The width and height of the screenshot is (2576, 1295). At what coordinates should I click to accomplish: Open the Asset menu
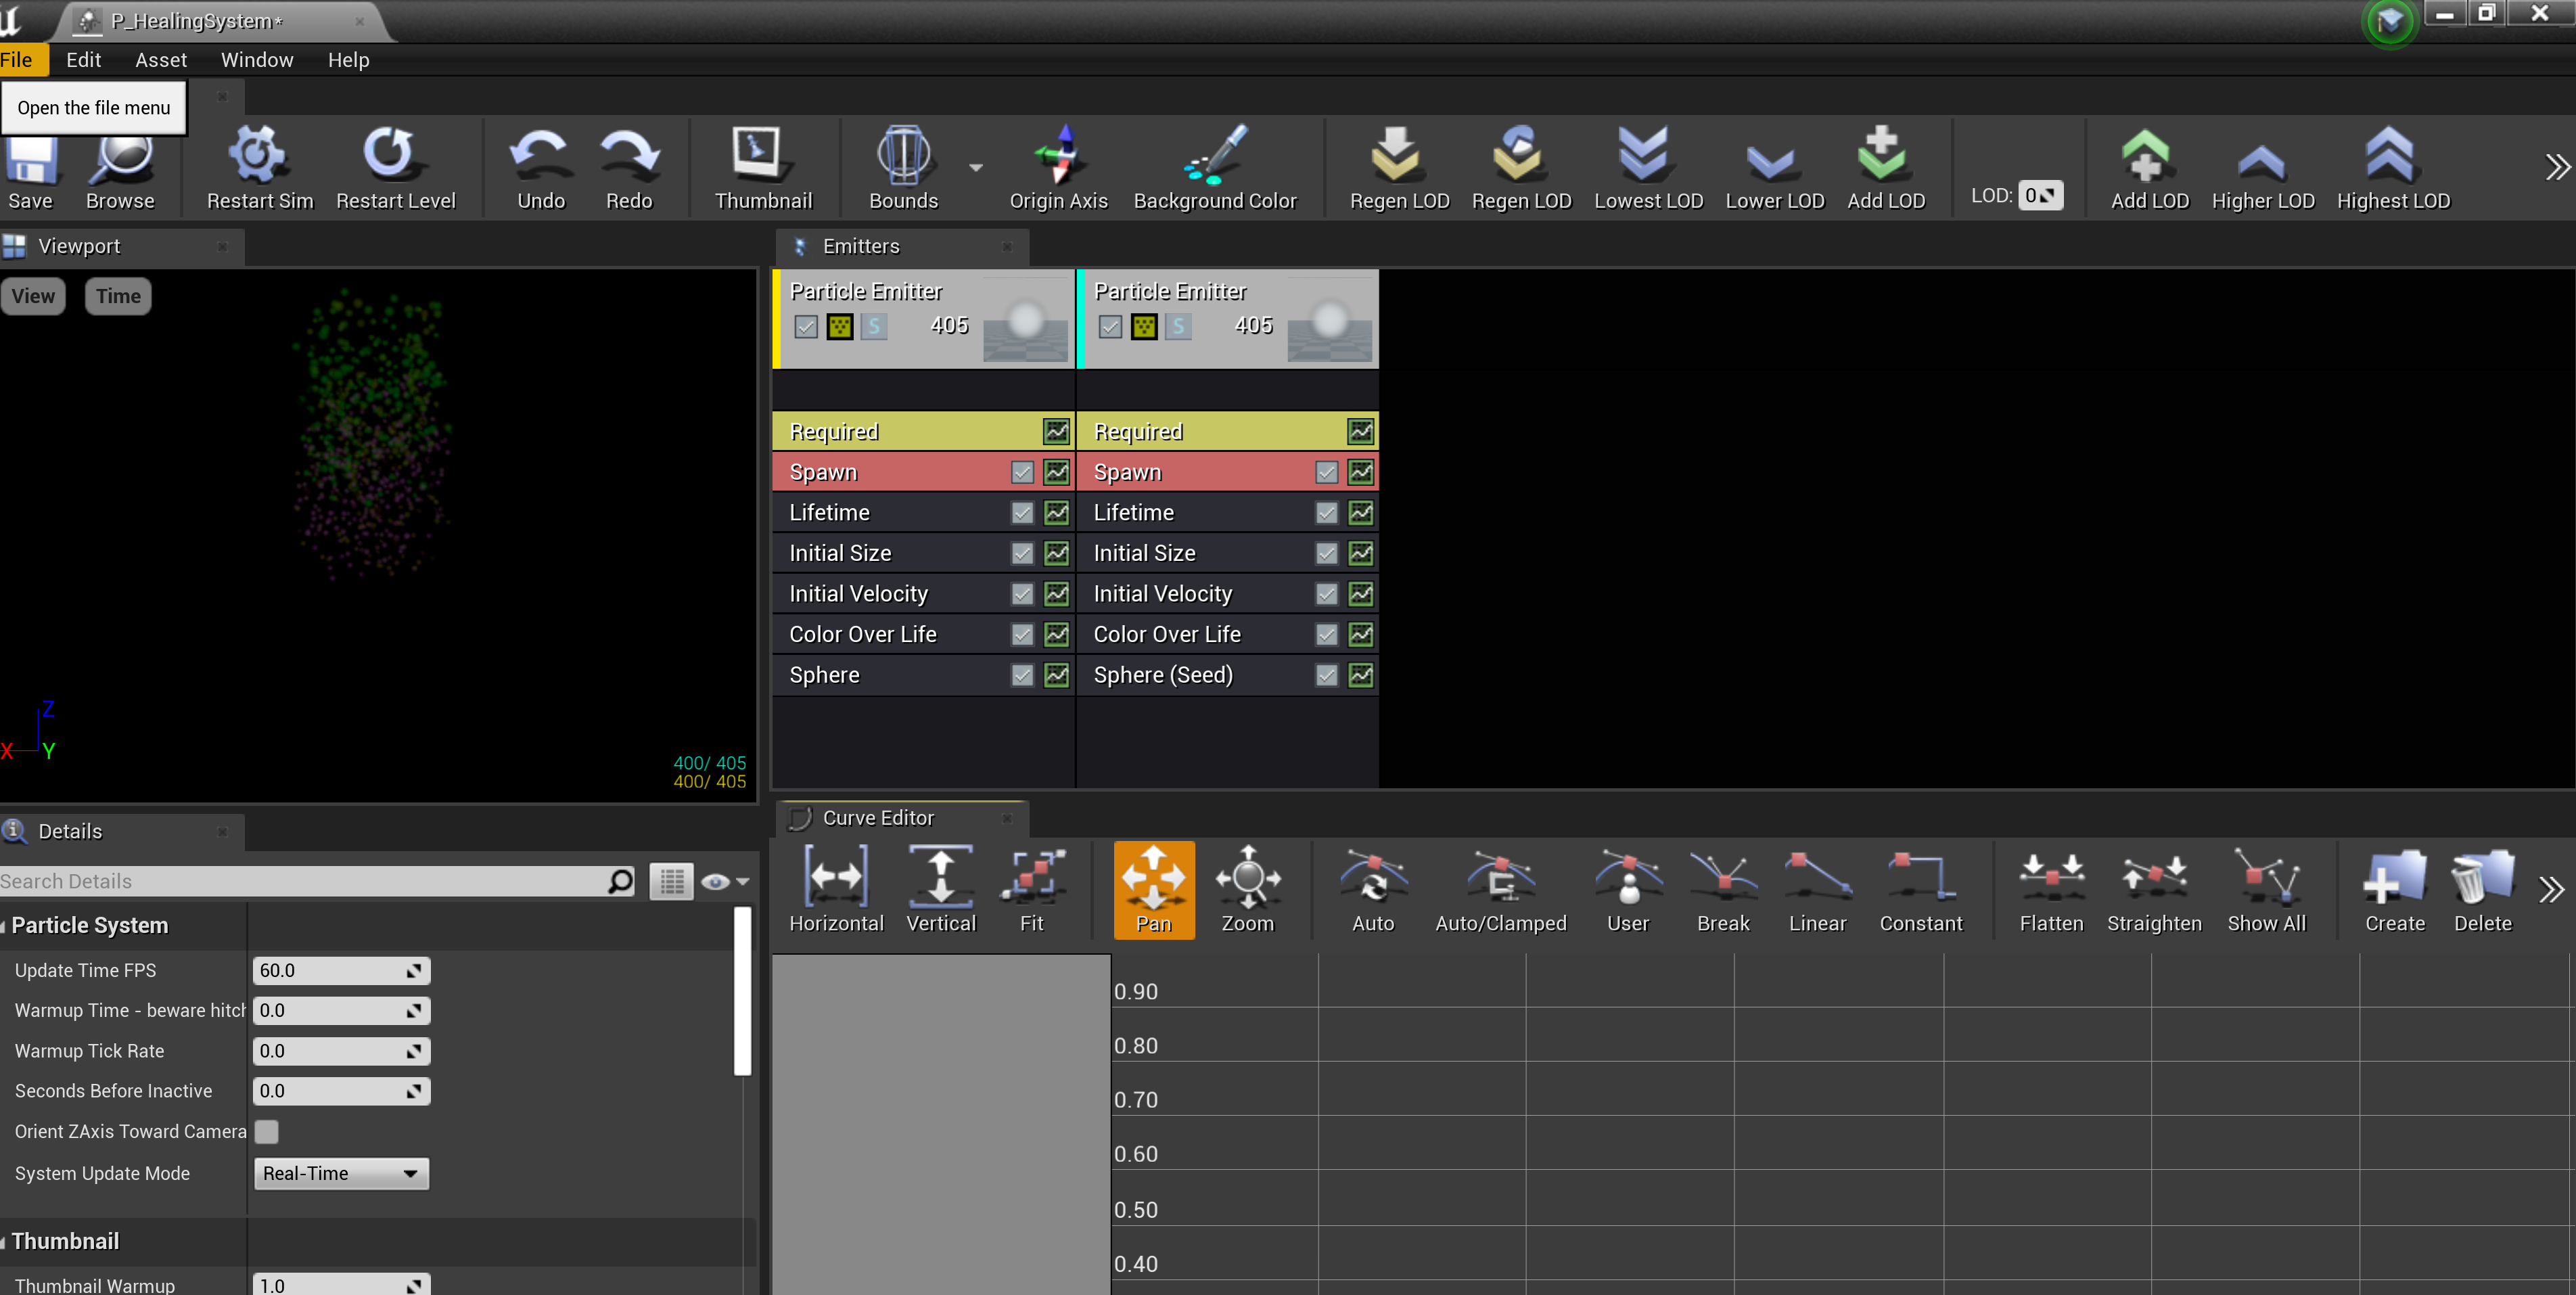tap(160, 59)
